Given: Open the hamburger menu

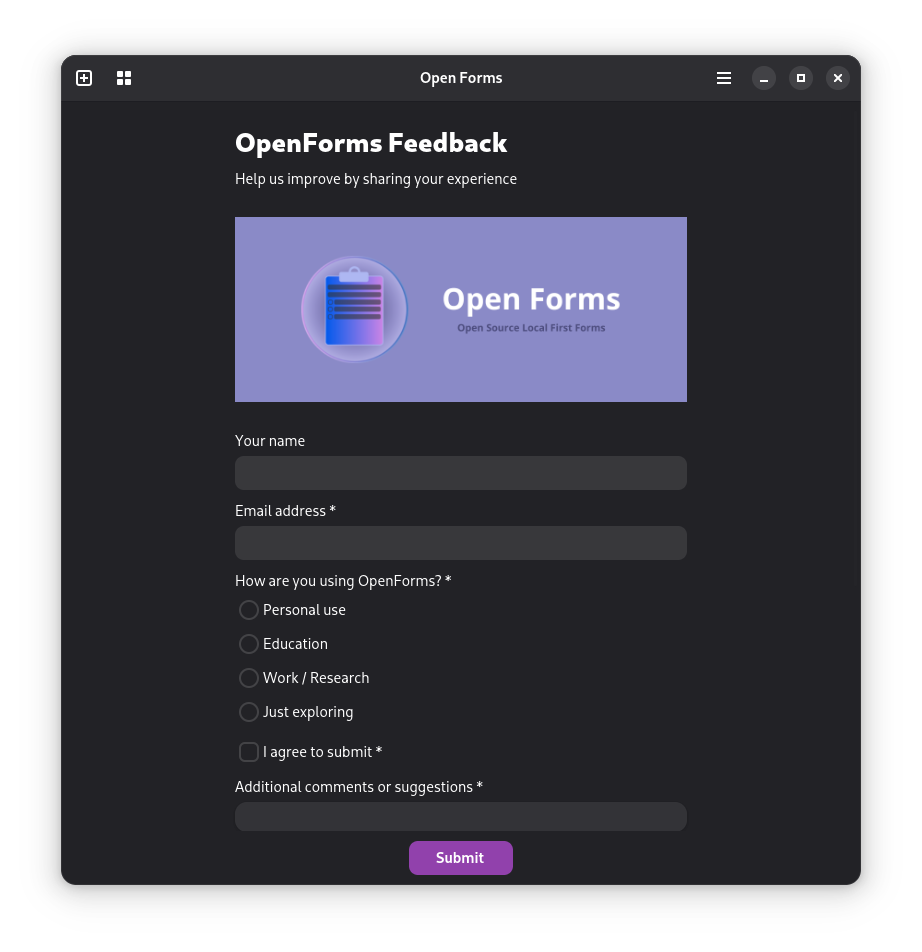Looking at the screenshot, I should click(x=723, y=77).
